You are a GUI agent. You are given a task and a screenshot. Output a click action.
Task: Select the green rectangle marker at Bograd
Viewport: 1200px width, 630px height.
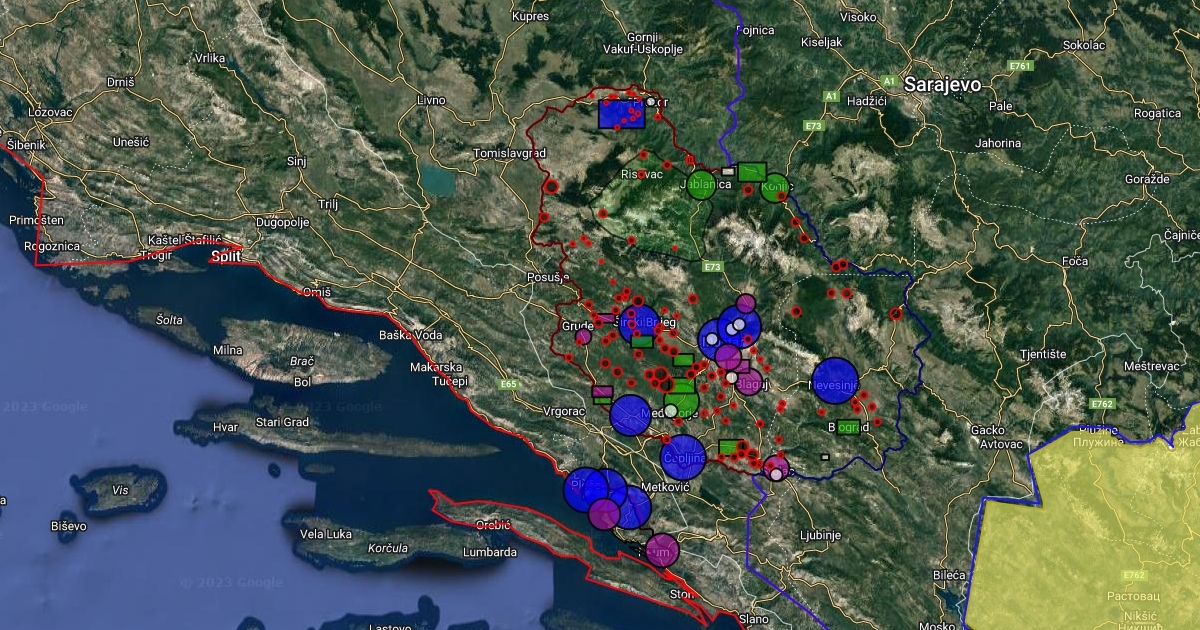click(849, 426)
